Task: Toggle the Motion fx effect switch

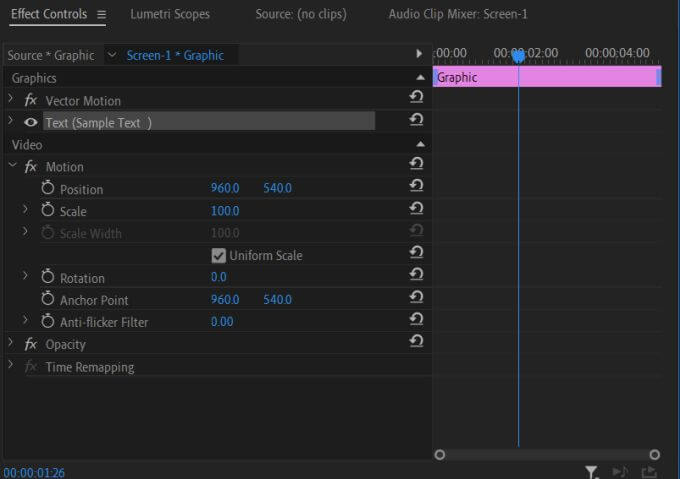Action: point(31,167)
